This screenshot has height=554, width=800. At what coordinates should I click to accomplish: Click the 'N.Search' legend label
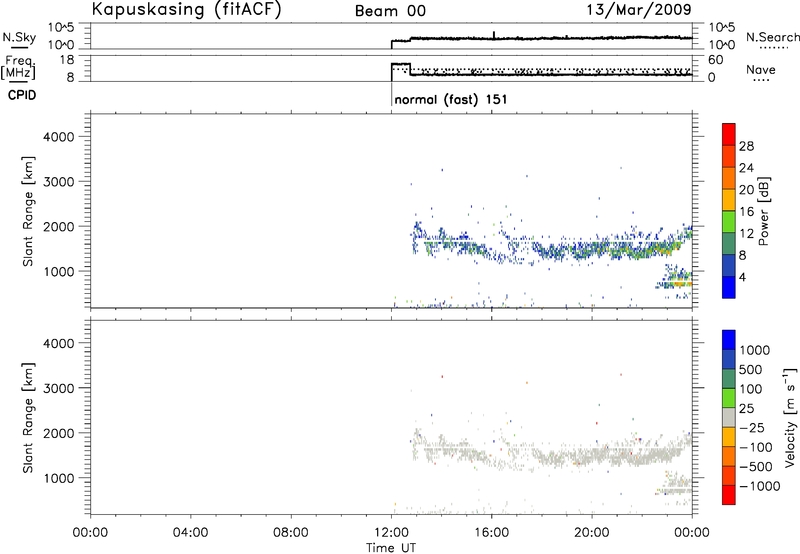[772, 37]
